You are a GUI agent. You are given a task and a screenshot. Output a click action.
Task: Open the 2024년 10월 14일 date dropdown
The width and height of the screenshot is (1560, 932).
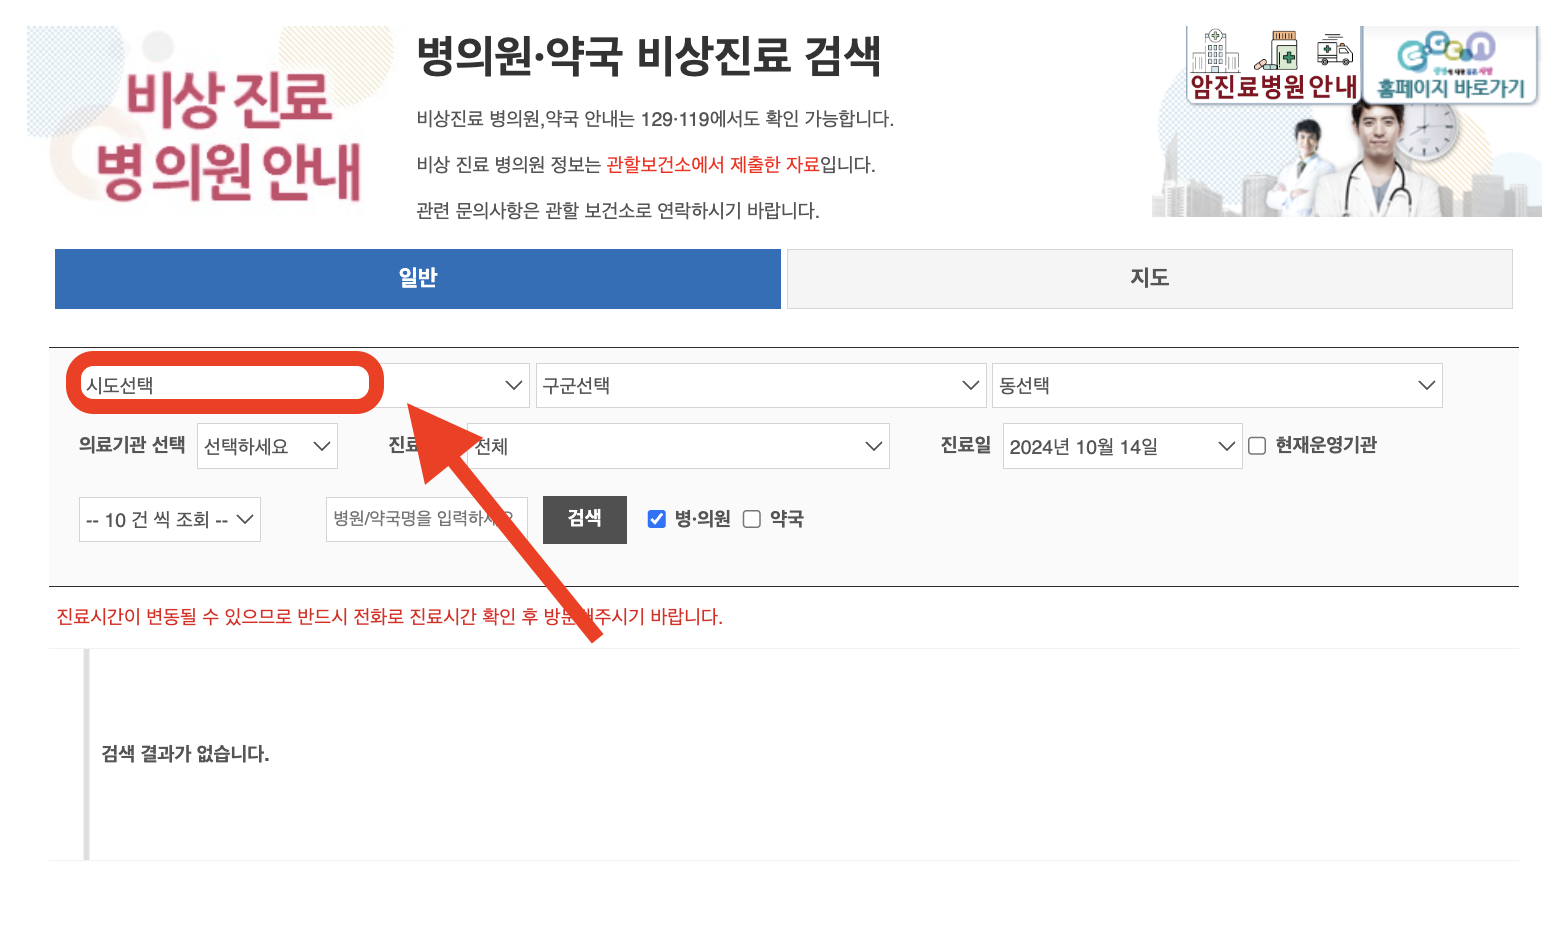[x=1122, y=445]
